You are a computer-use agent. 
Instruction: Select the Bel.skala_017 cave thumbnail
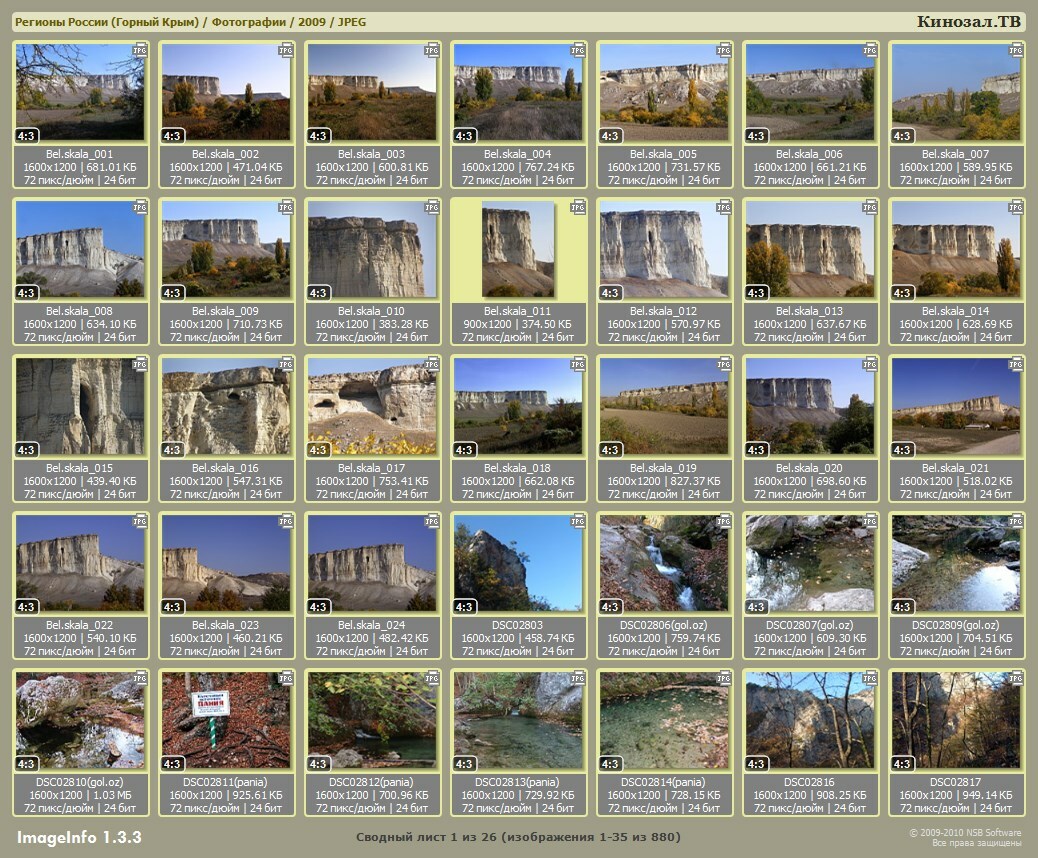[372, 406]
